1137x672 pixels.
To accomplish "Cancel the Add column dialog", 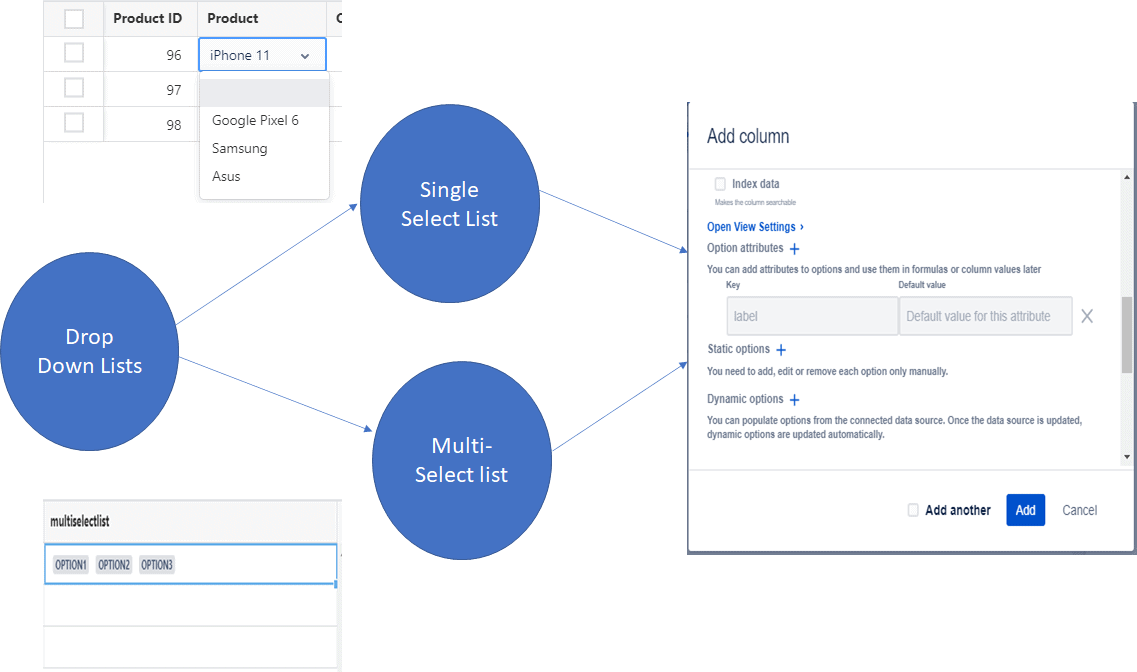I will tap(1079, 510).
